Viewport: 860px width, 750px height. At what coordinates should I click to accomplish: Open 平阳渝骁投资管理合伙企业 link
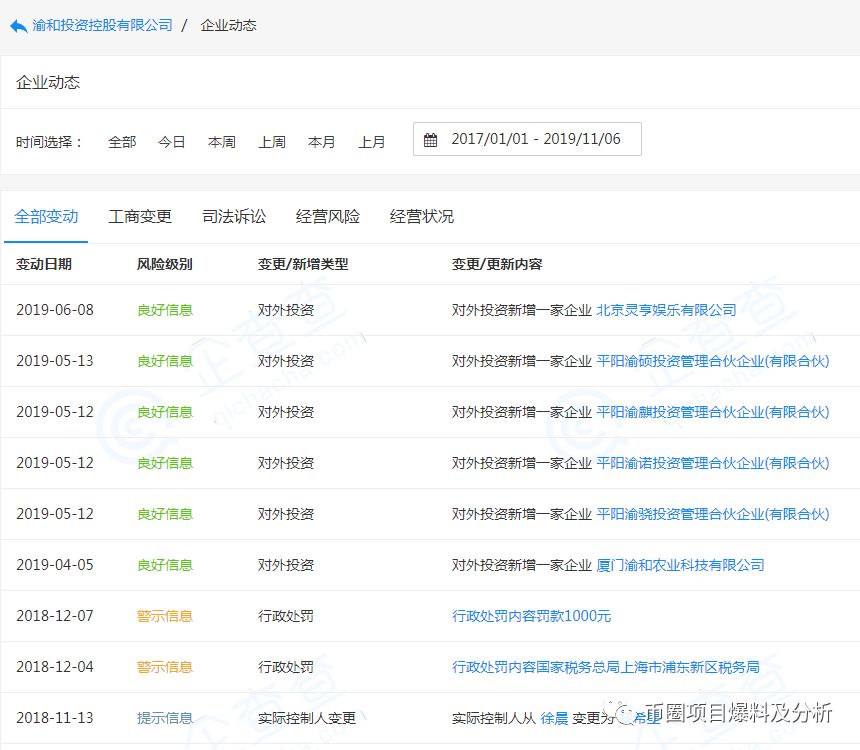(713, 514)
